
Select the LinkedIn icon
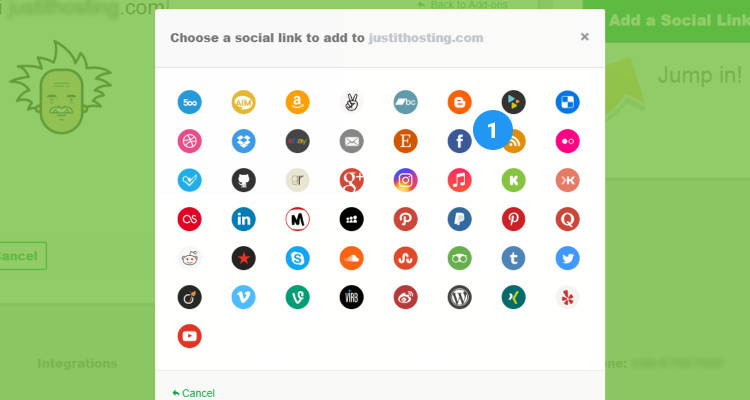pyautogui.click(x=244, y=219)
